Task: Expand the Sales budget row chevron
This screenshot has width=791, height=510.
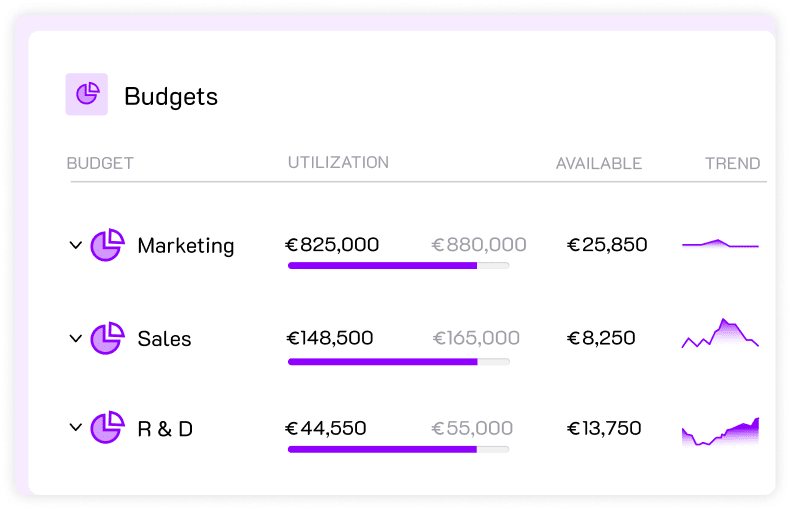Action: pyautogui.click(x=75, y=338)
